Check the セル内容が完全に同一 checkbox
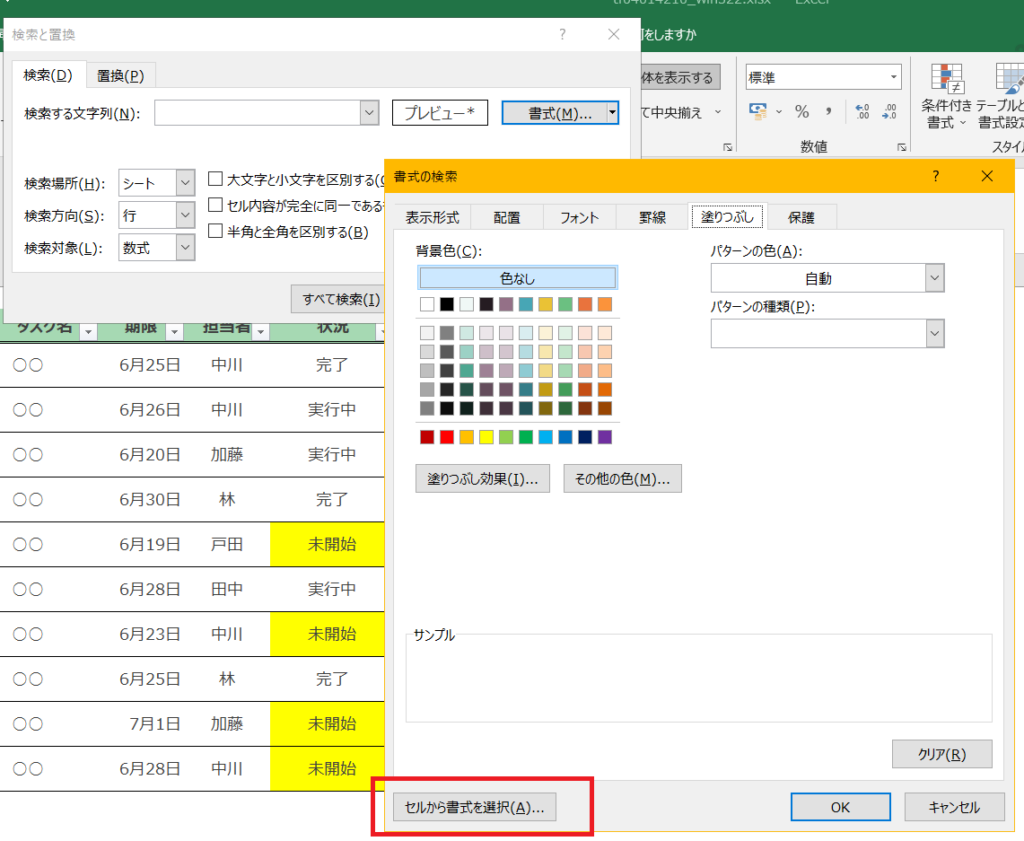 (x=215, y=205)
